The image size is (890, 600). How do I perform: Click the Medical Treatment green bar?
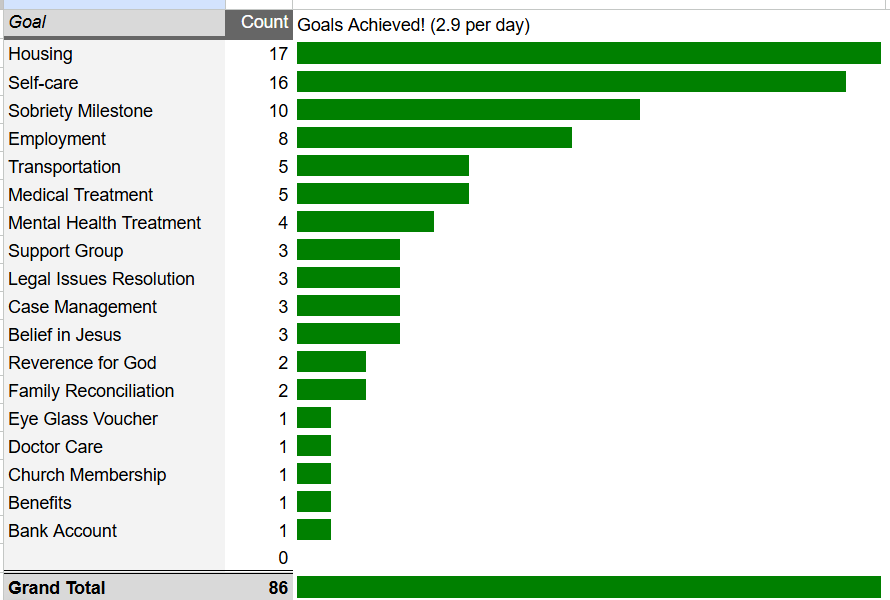point(383,194)
